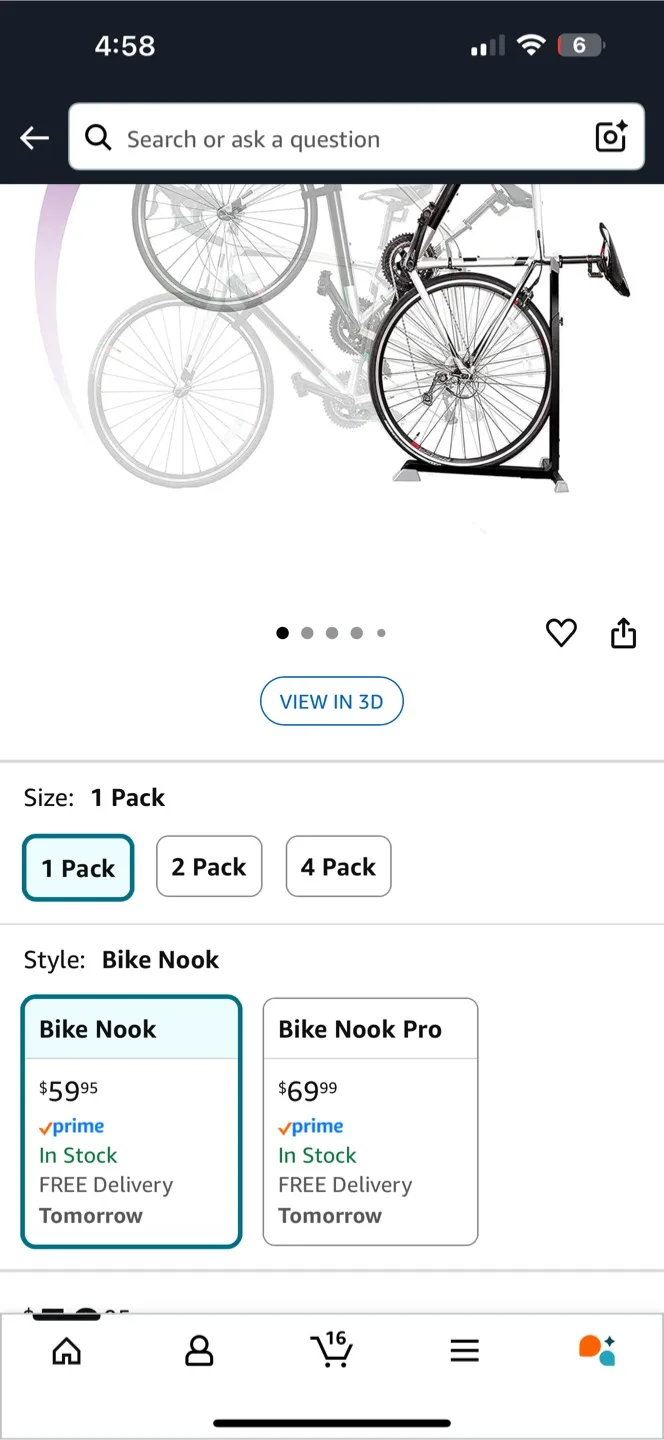
Task: Launch the Rufus AI assistant icon
Action: (597, 1350)
